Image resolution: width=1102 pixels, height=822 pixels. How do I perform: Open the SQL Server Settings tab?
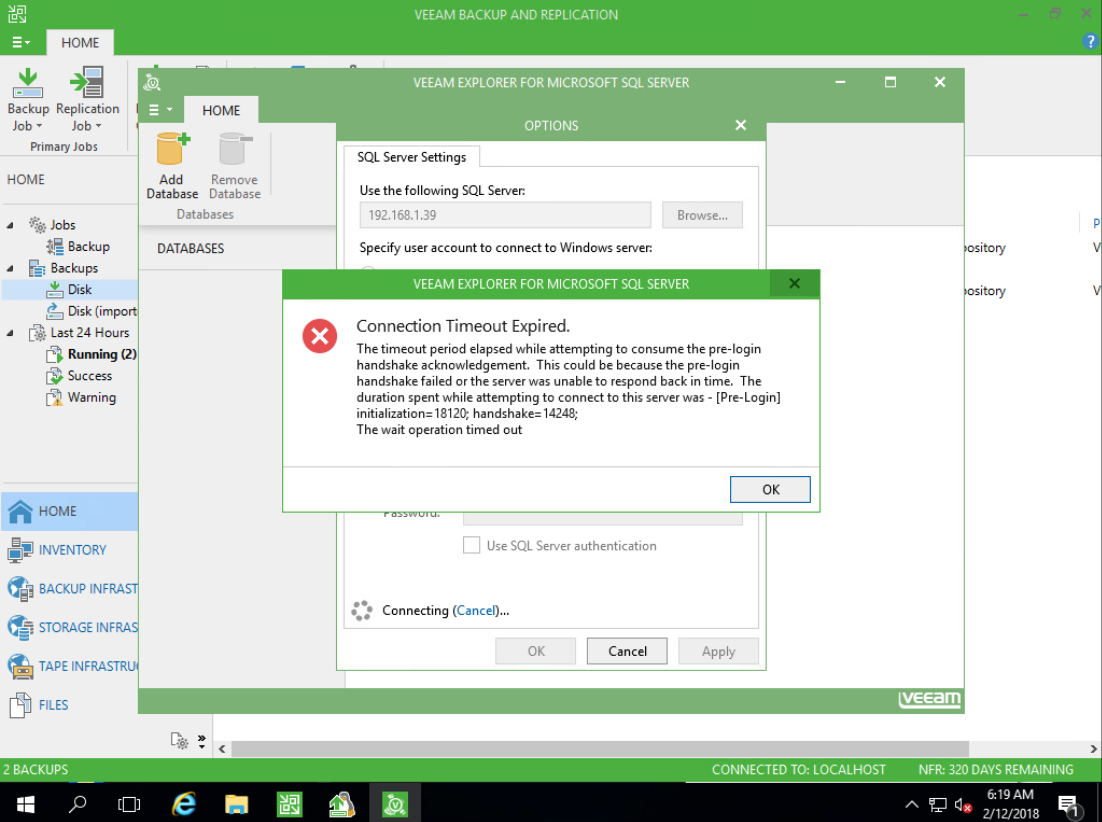tap(411, 157)
